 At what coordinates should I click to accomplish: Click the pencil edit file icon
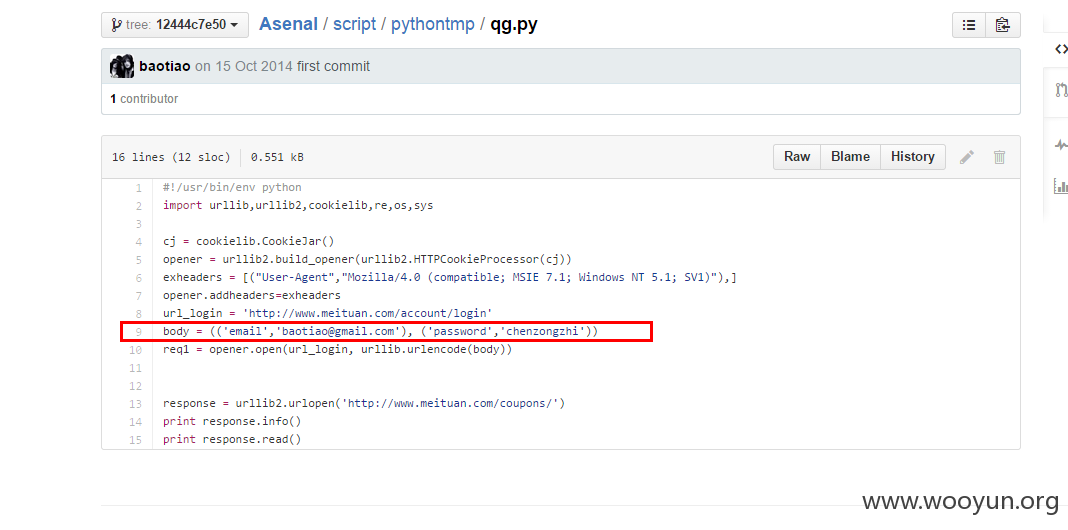click(x=967, y=157)
